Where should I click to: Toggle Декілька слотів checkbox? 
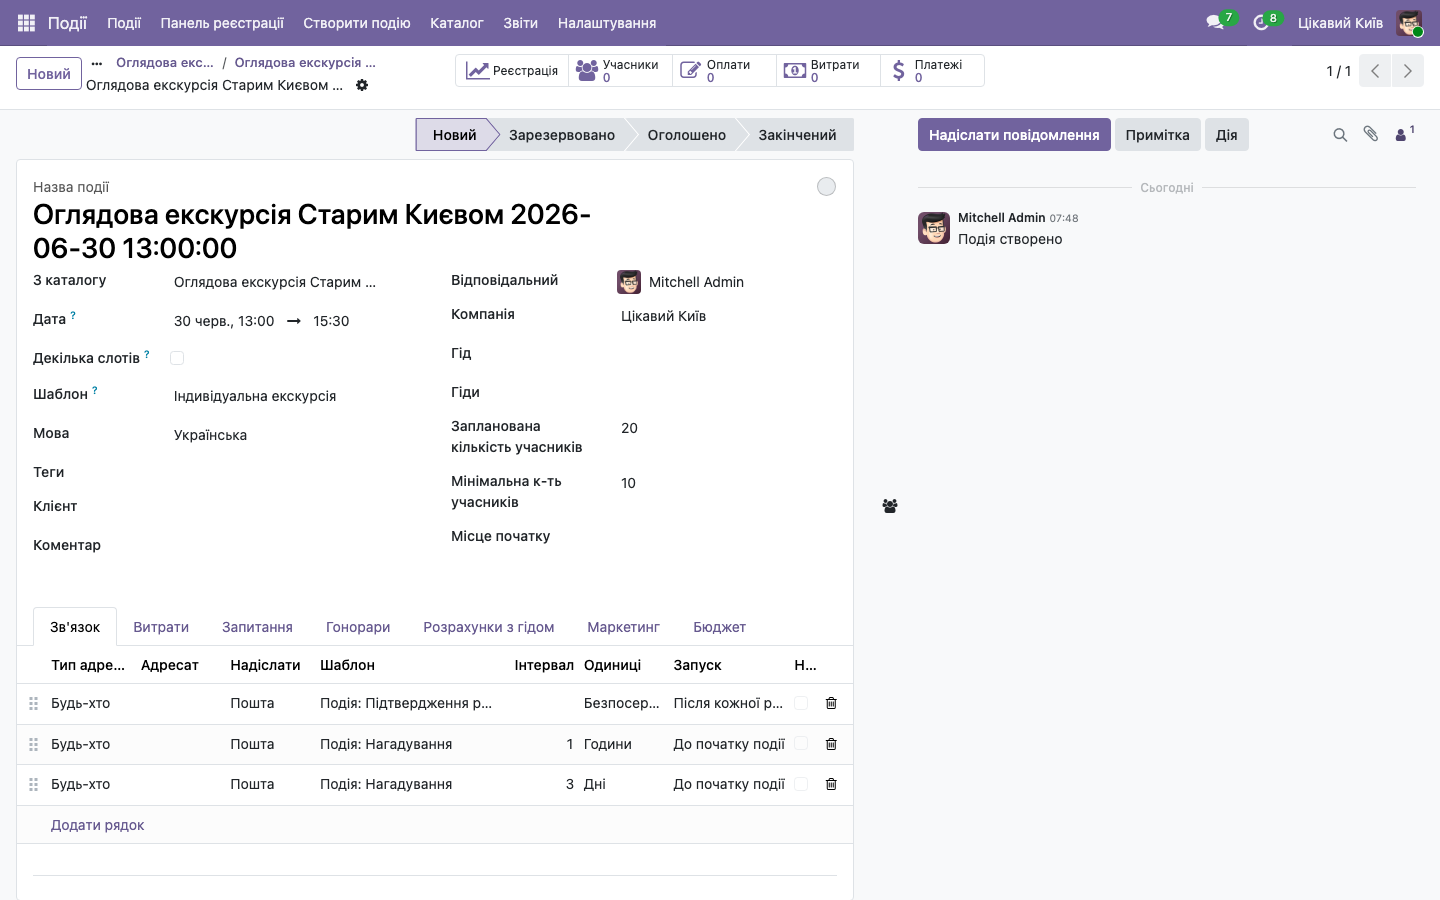pos(177,358)
